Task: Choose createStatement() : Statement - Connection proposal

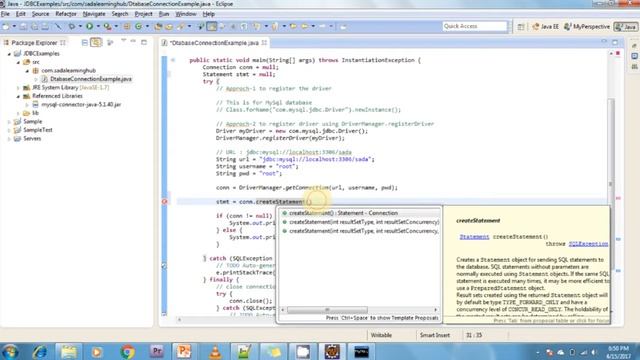Action: tap(359, 213)
